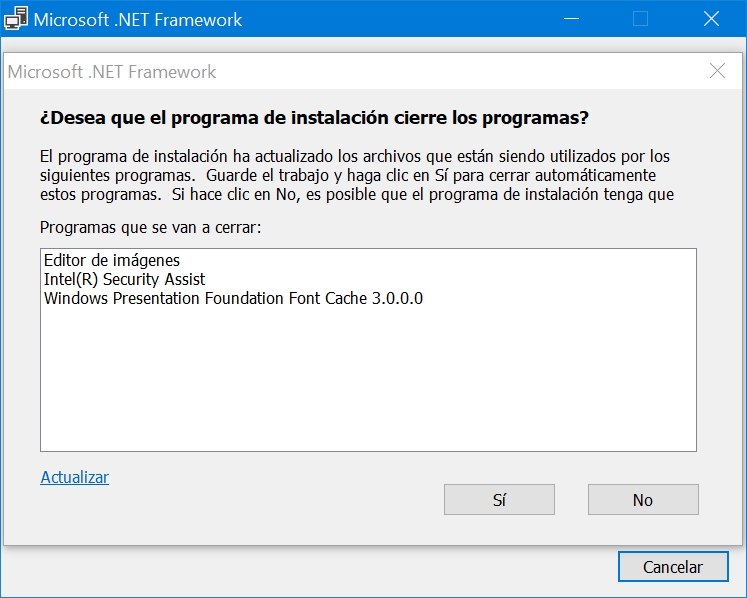Click the .NET Framework installer icon in title bar

(15, 19)
